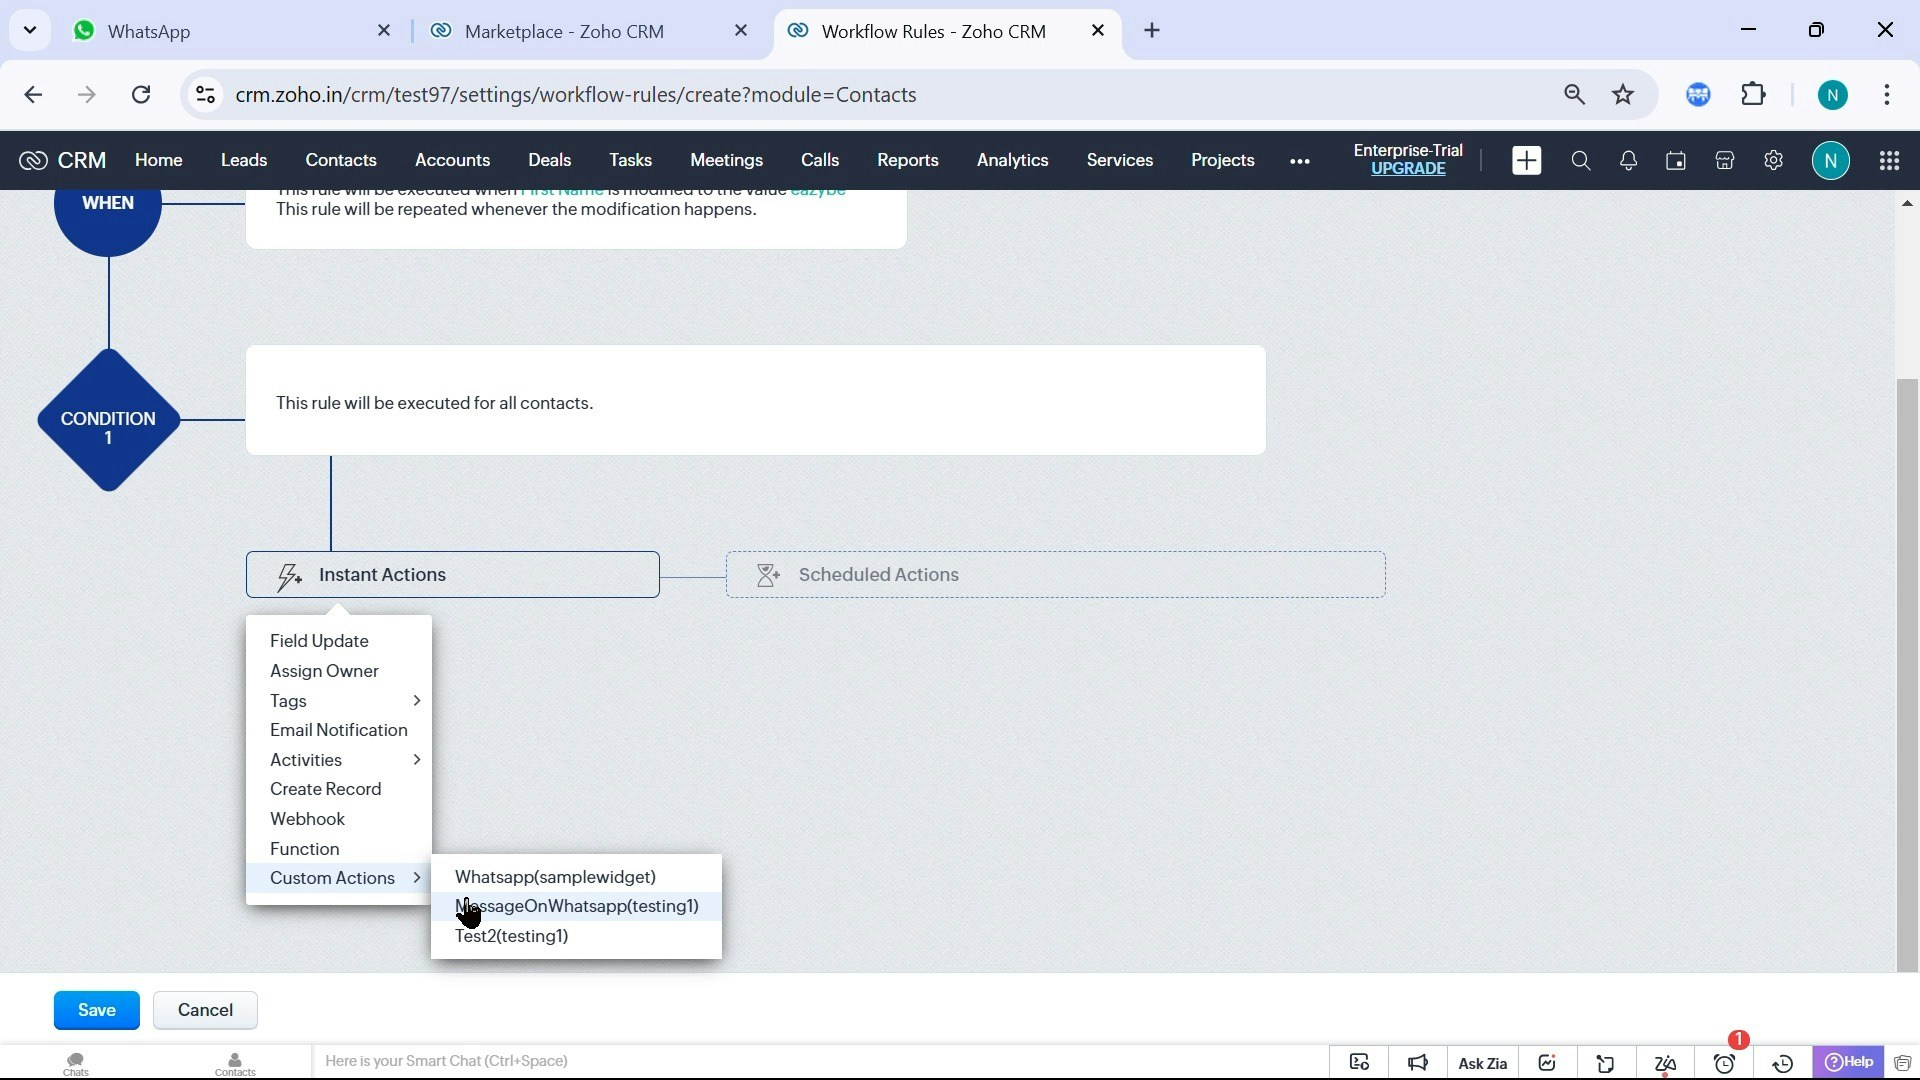Click the CRM header search icon

click(x=1580, y=161)
